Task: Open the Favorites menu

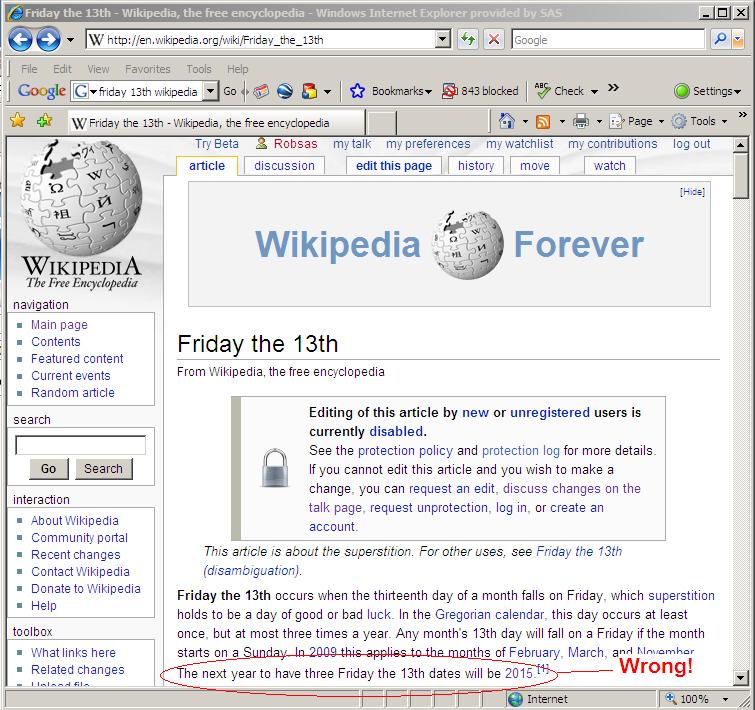Action: (147, 69)
